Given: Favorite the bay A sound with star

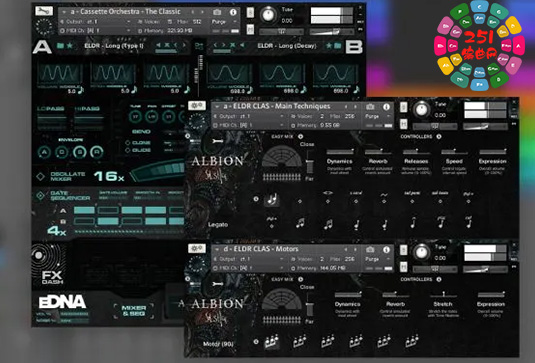Looking at the screenshot, I should [x=70, y=45].
